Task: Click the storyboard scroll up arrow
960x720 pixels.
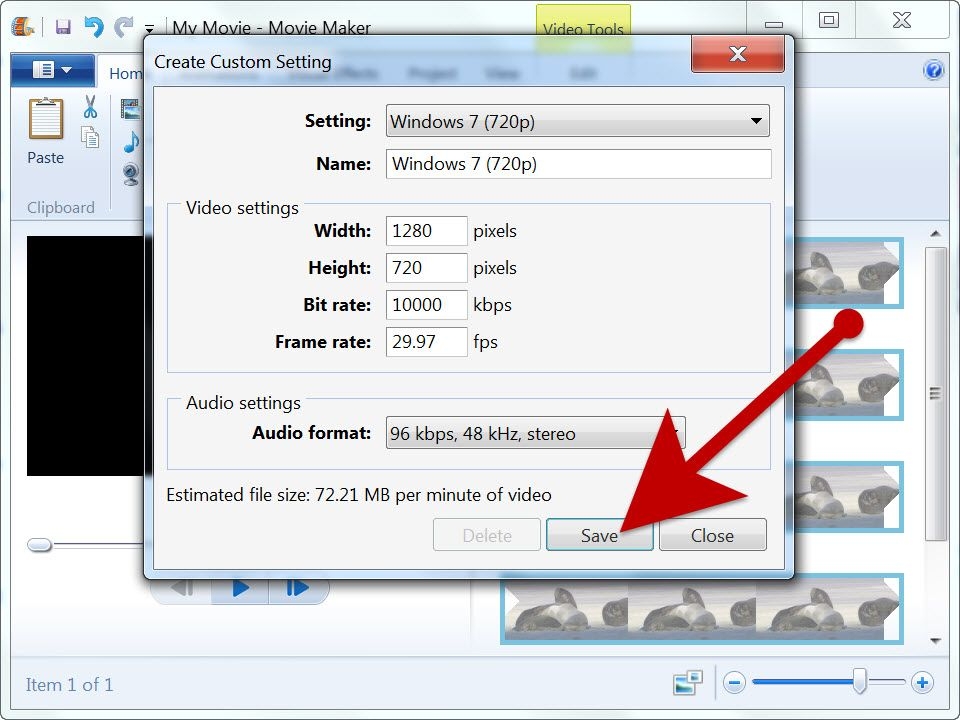Action: 935,233
